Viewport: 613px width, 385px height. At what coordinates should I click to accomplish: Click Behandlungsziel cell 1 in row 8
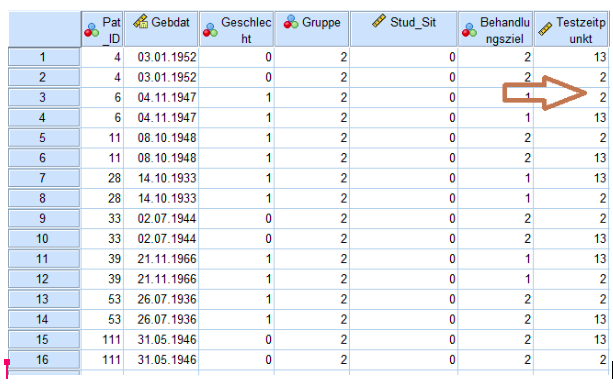(496, 198)
